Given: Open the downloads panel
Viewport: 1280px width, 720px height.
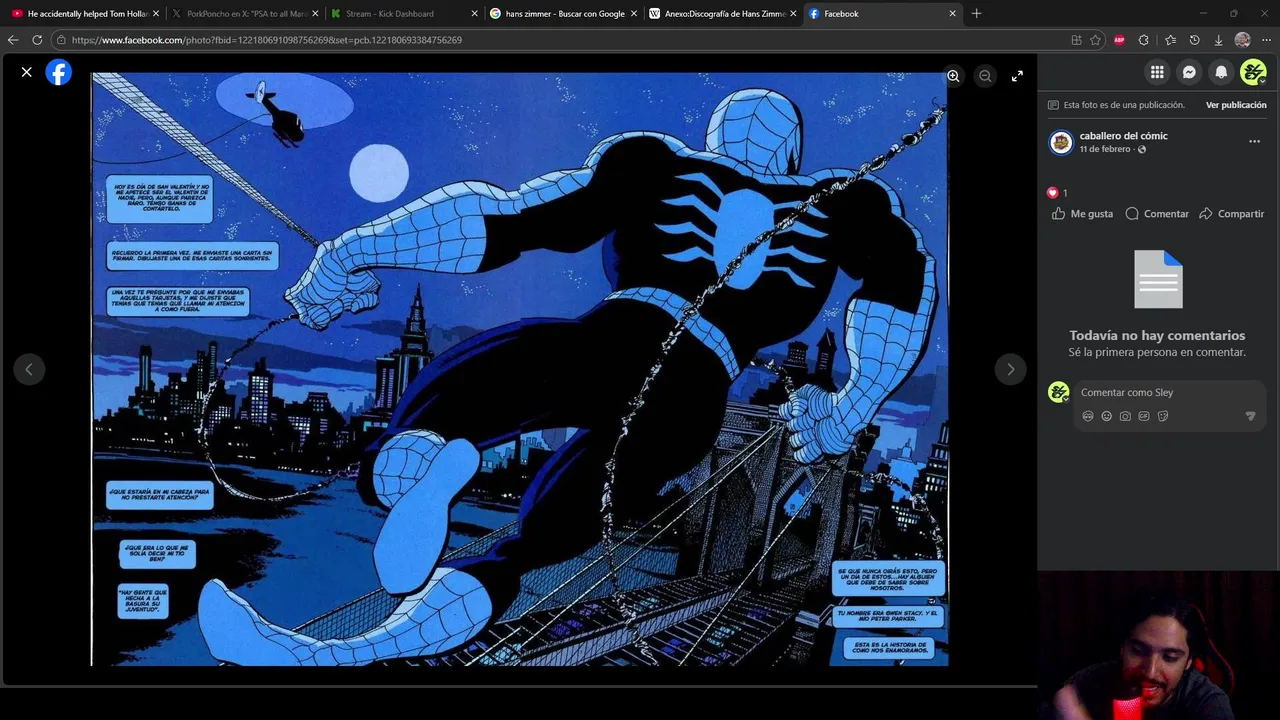Looking at the screenshot, I should tap(1218, 40).
